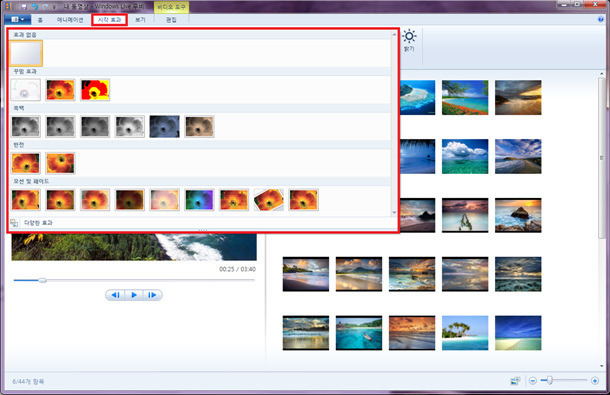
Task: Apply the blue-tinted cyan tone effect
Action: [x=165, y=126]
